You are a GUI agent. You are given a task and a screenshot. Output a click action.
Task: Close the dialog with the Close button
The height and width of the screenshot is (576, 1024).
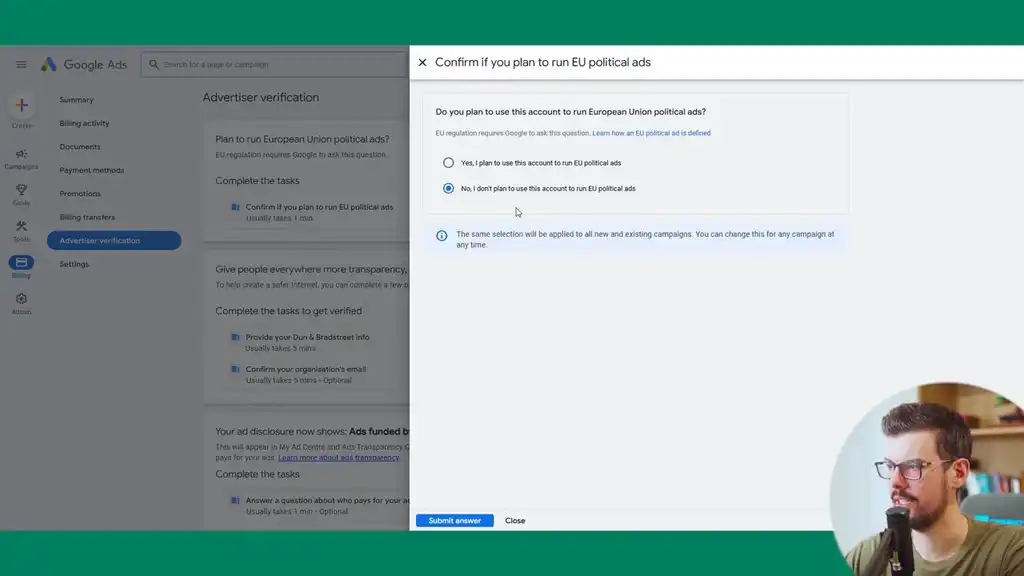tap(514, 520)
